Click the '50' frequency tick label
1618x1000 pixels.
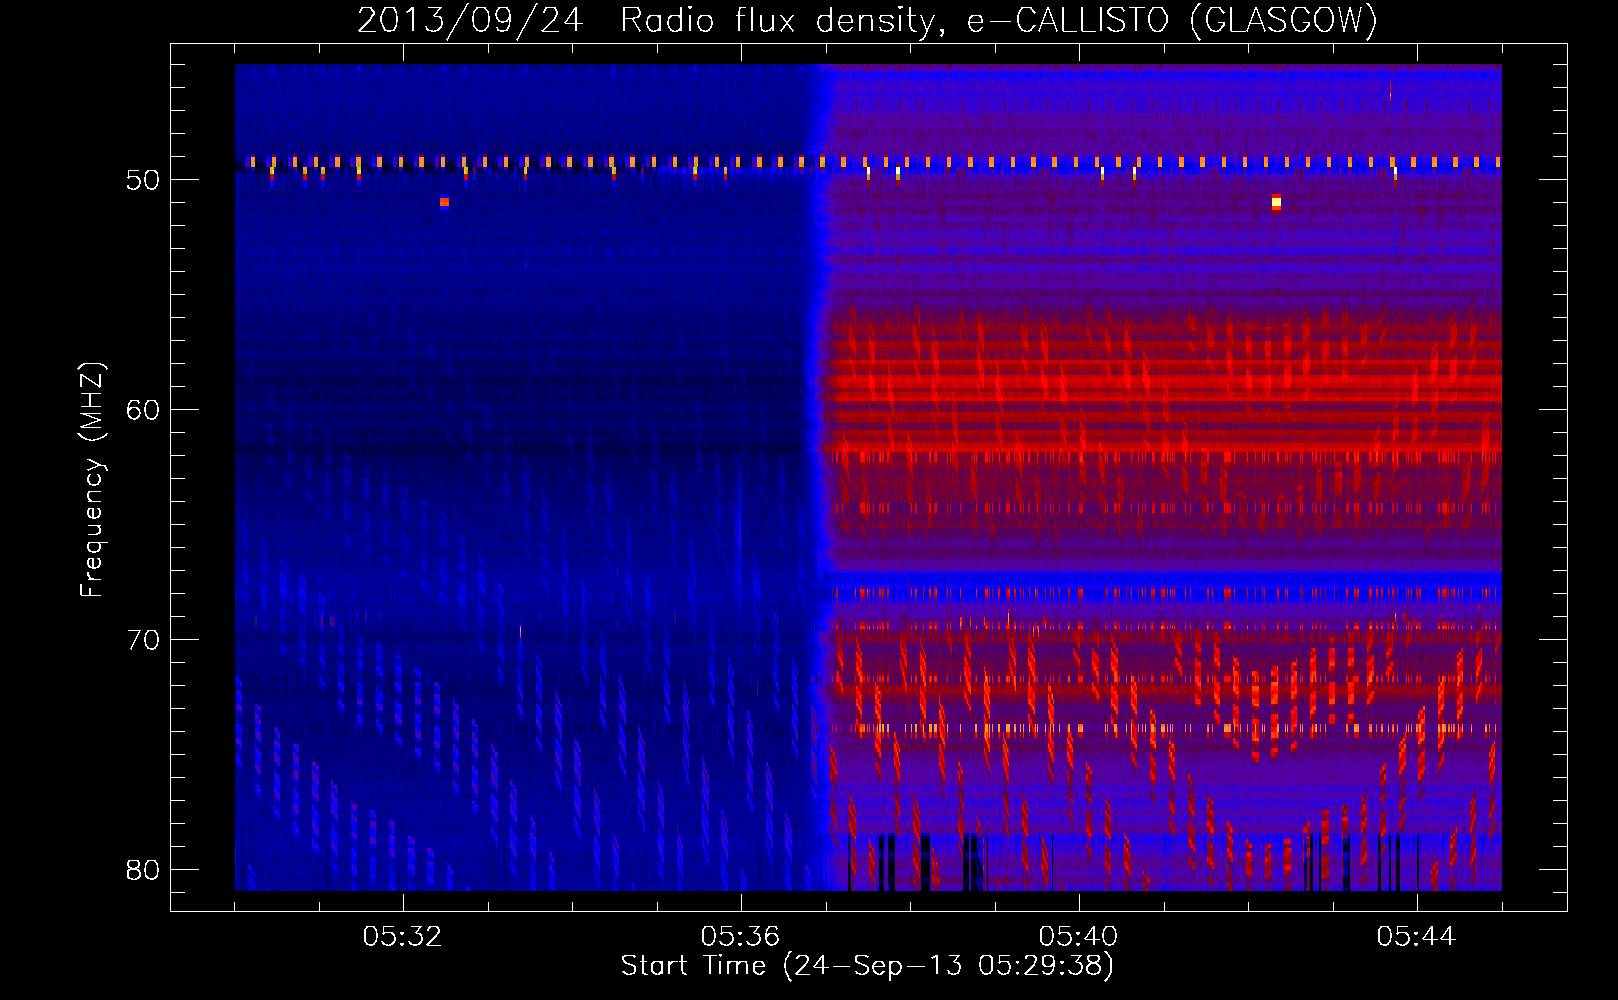(x=143, y=180)
